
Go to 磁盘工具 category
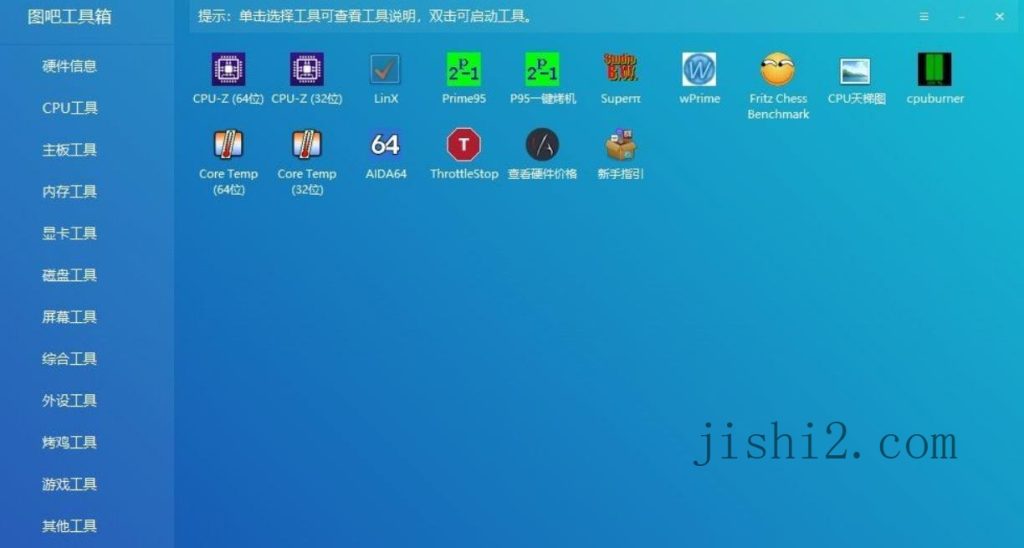click(x=70, y=275)
